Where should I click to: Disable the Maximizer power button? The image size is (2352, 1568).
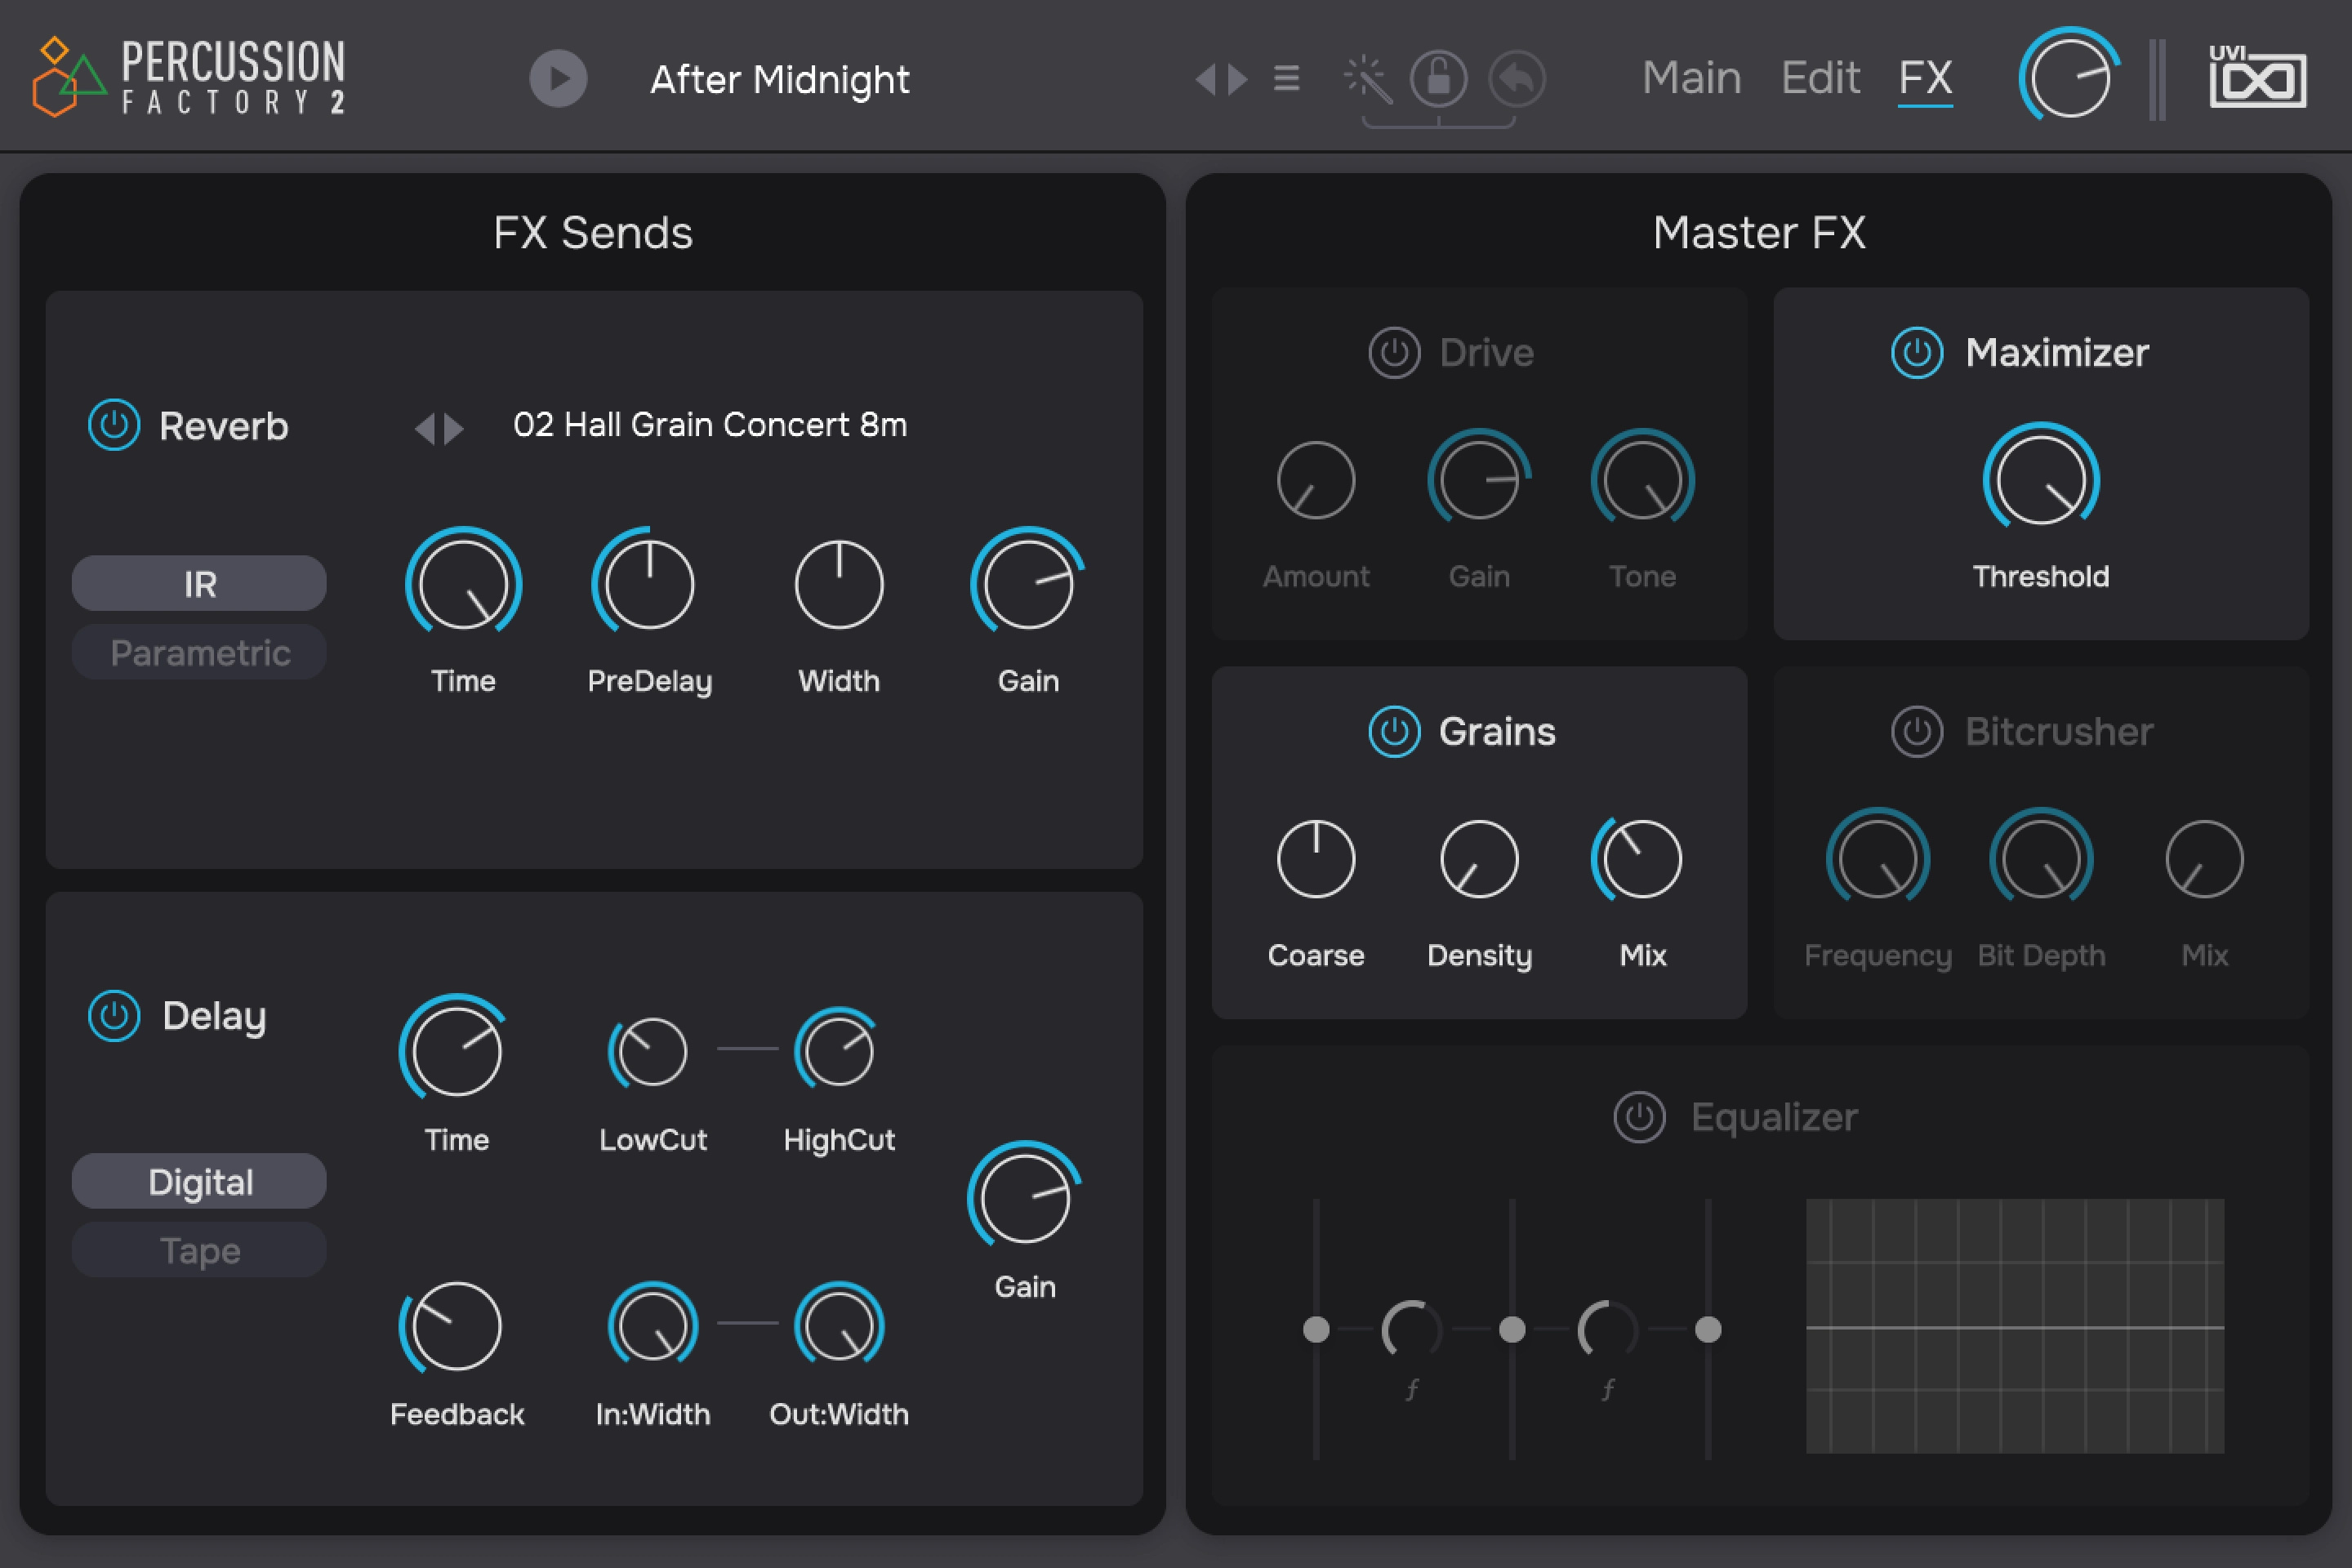1917,352
